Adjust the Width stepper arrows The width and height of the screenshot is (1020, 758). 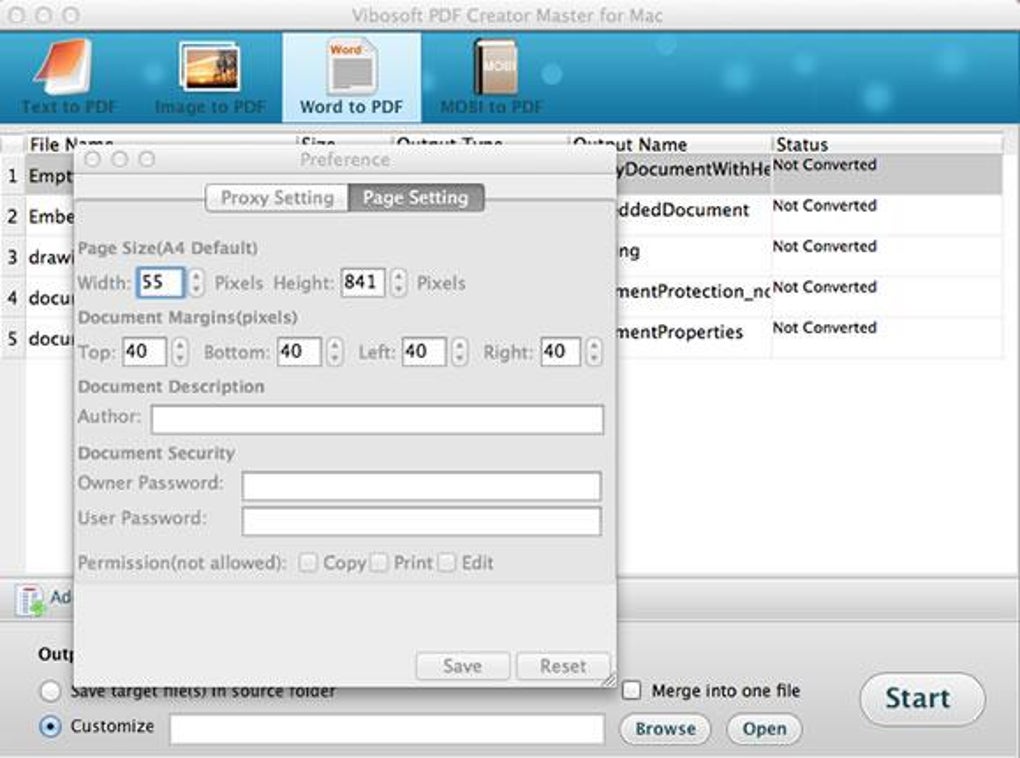pyautogui.click(x=196, y=282)
